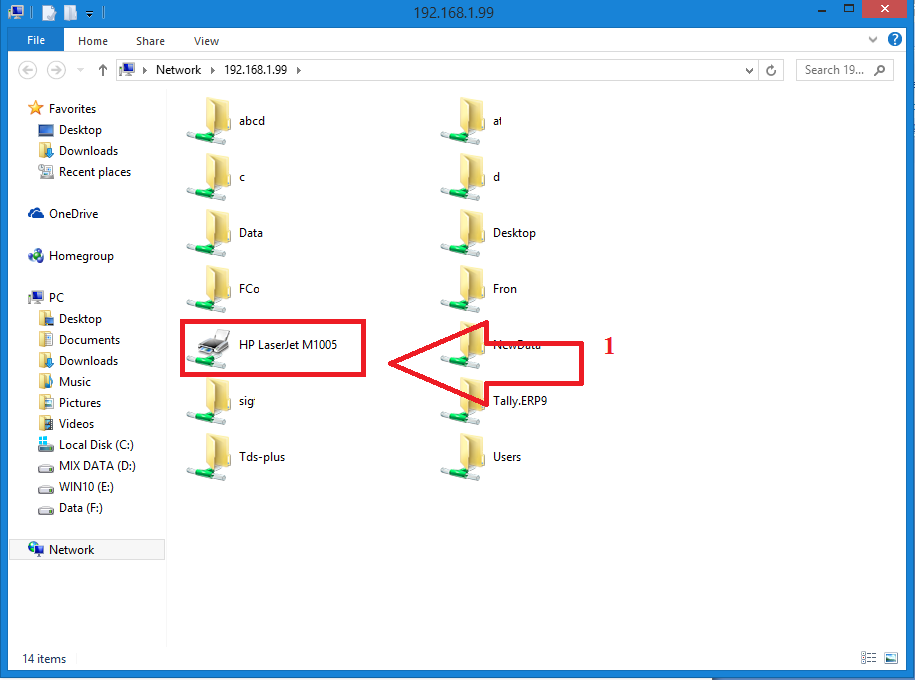Viewport: 915px width, 680px height.
Task: Go to OneDrive in navigation pane
Action: [x=73, y=214]
